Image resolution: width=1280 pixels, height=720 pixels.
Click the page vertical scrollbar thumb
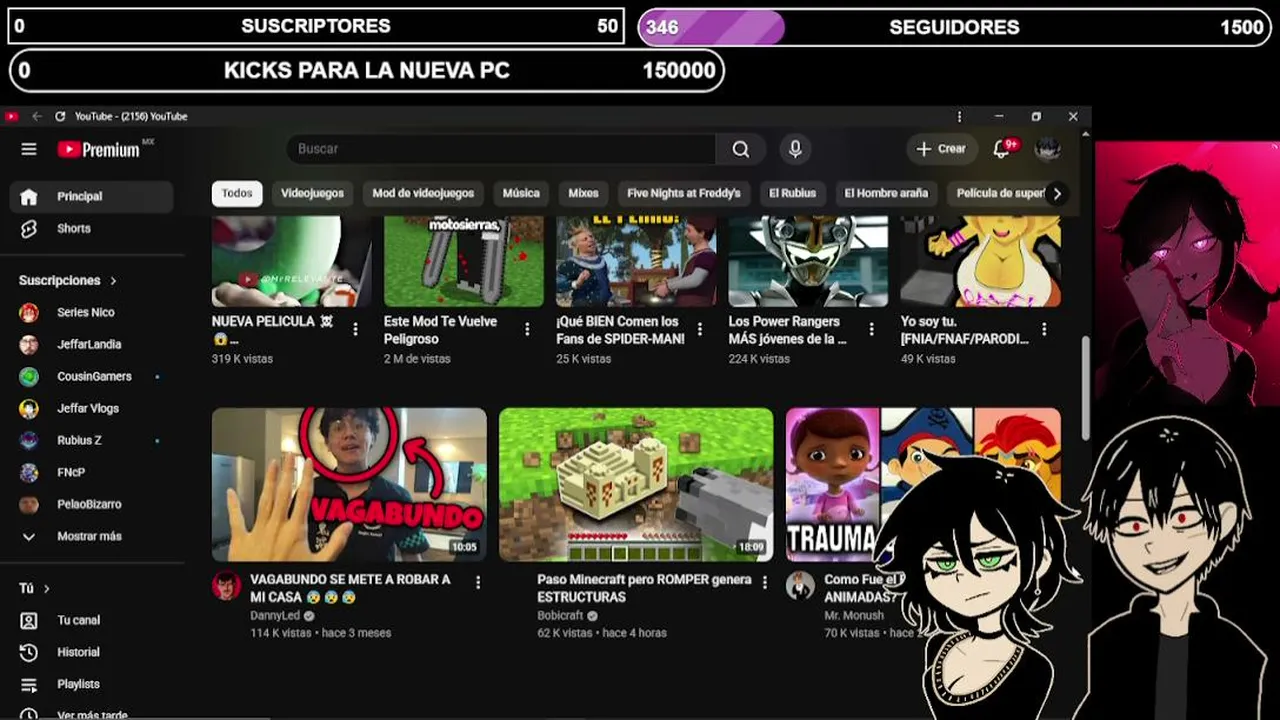[x=1084, y=386]
